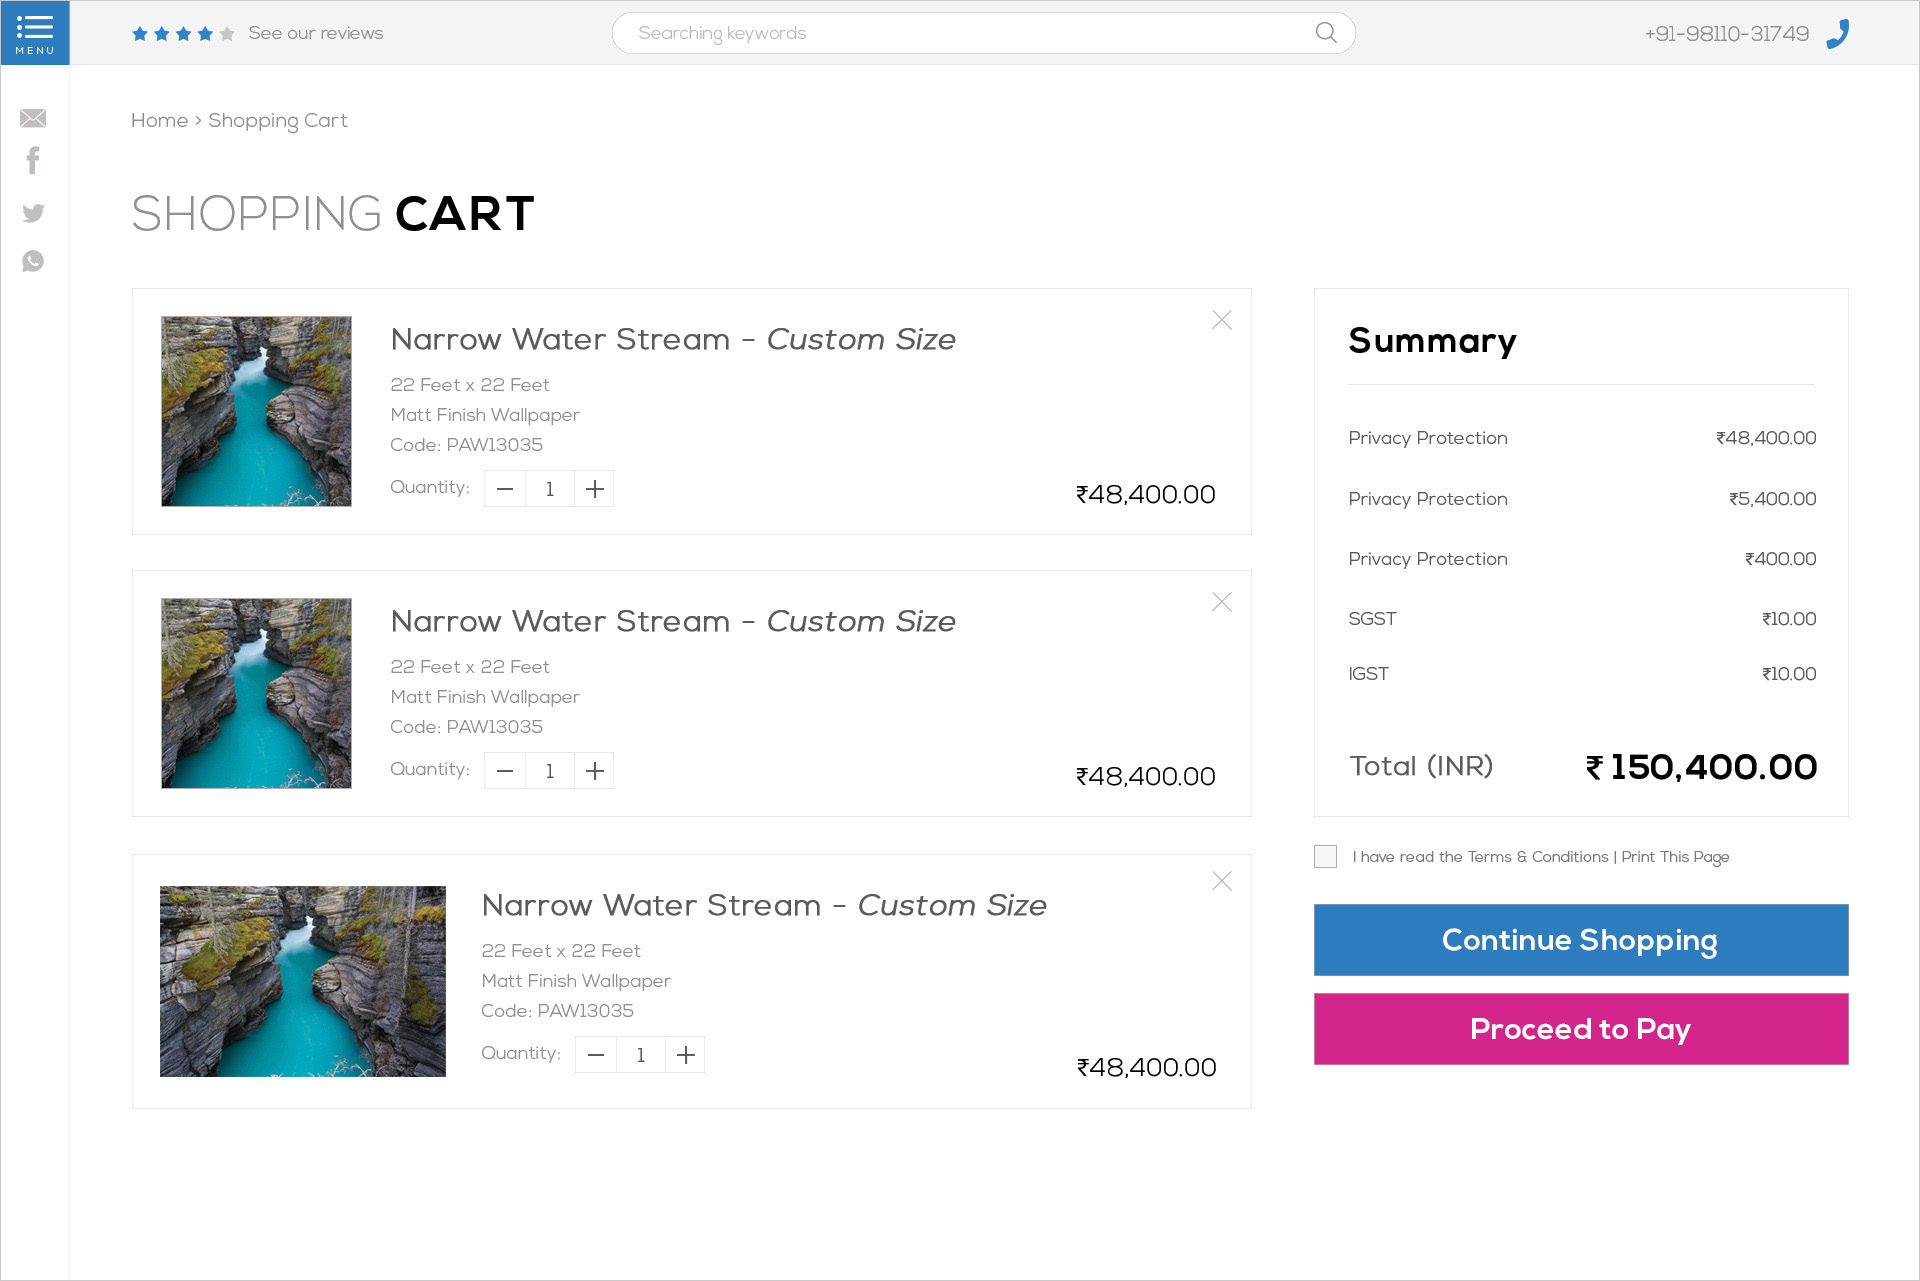Focus the Searching keywords input field
1920x1281 pixels.
click(960, 33)
